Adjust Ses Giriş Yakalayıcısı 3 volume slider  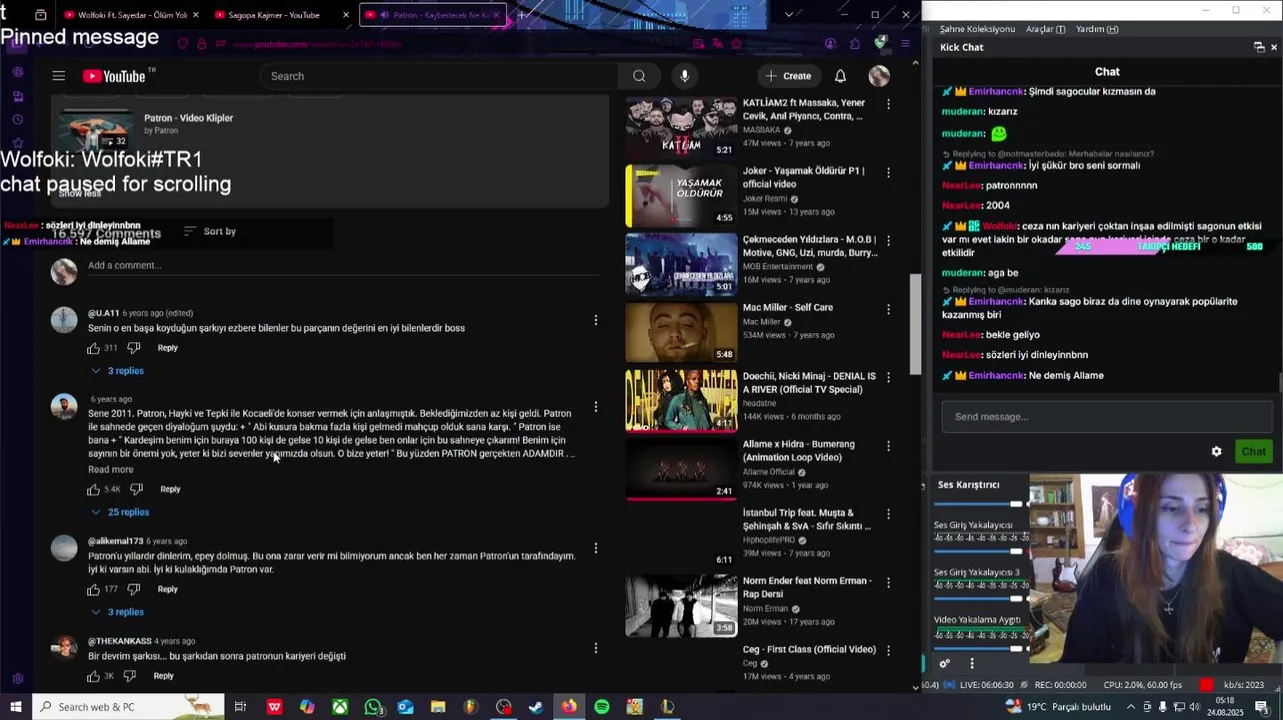(980, 598)
